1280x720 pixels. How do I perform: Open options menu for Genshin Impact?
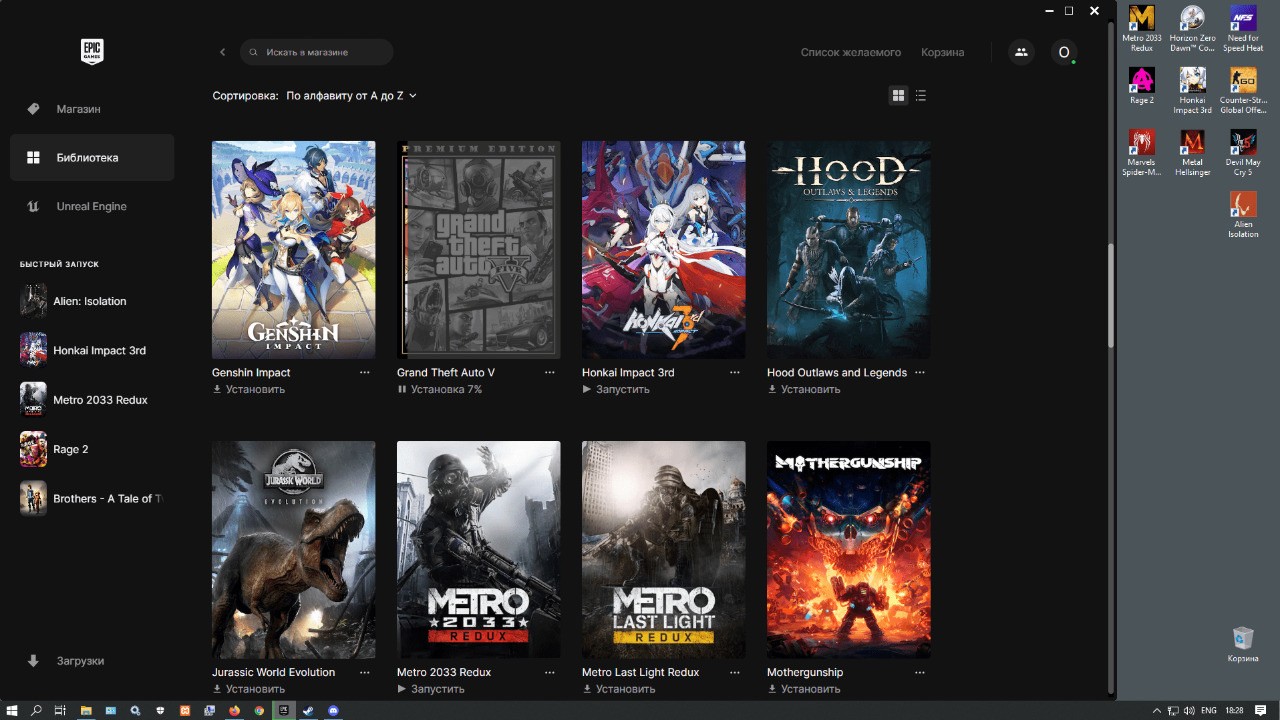[365, 373]
